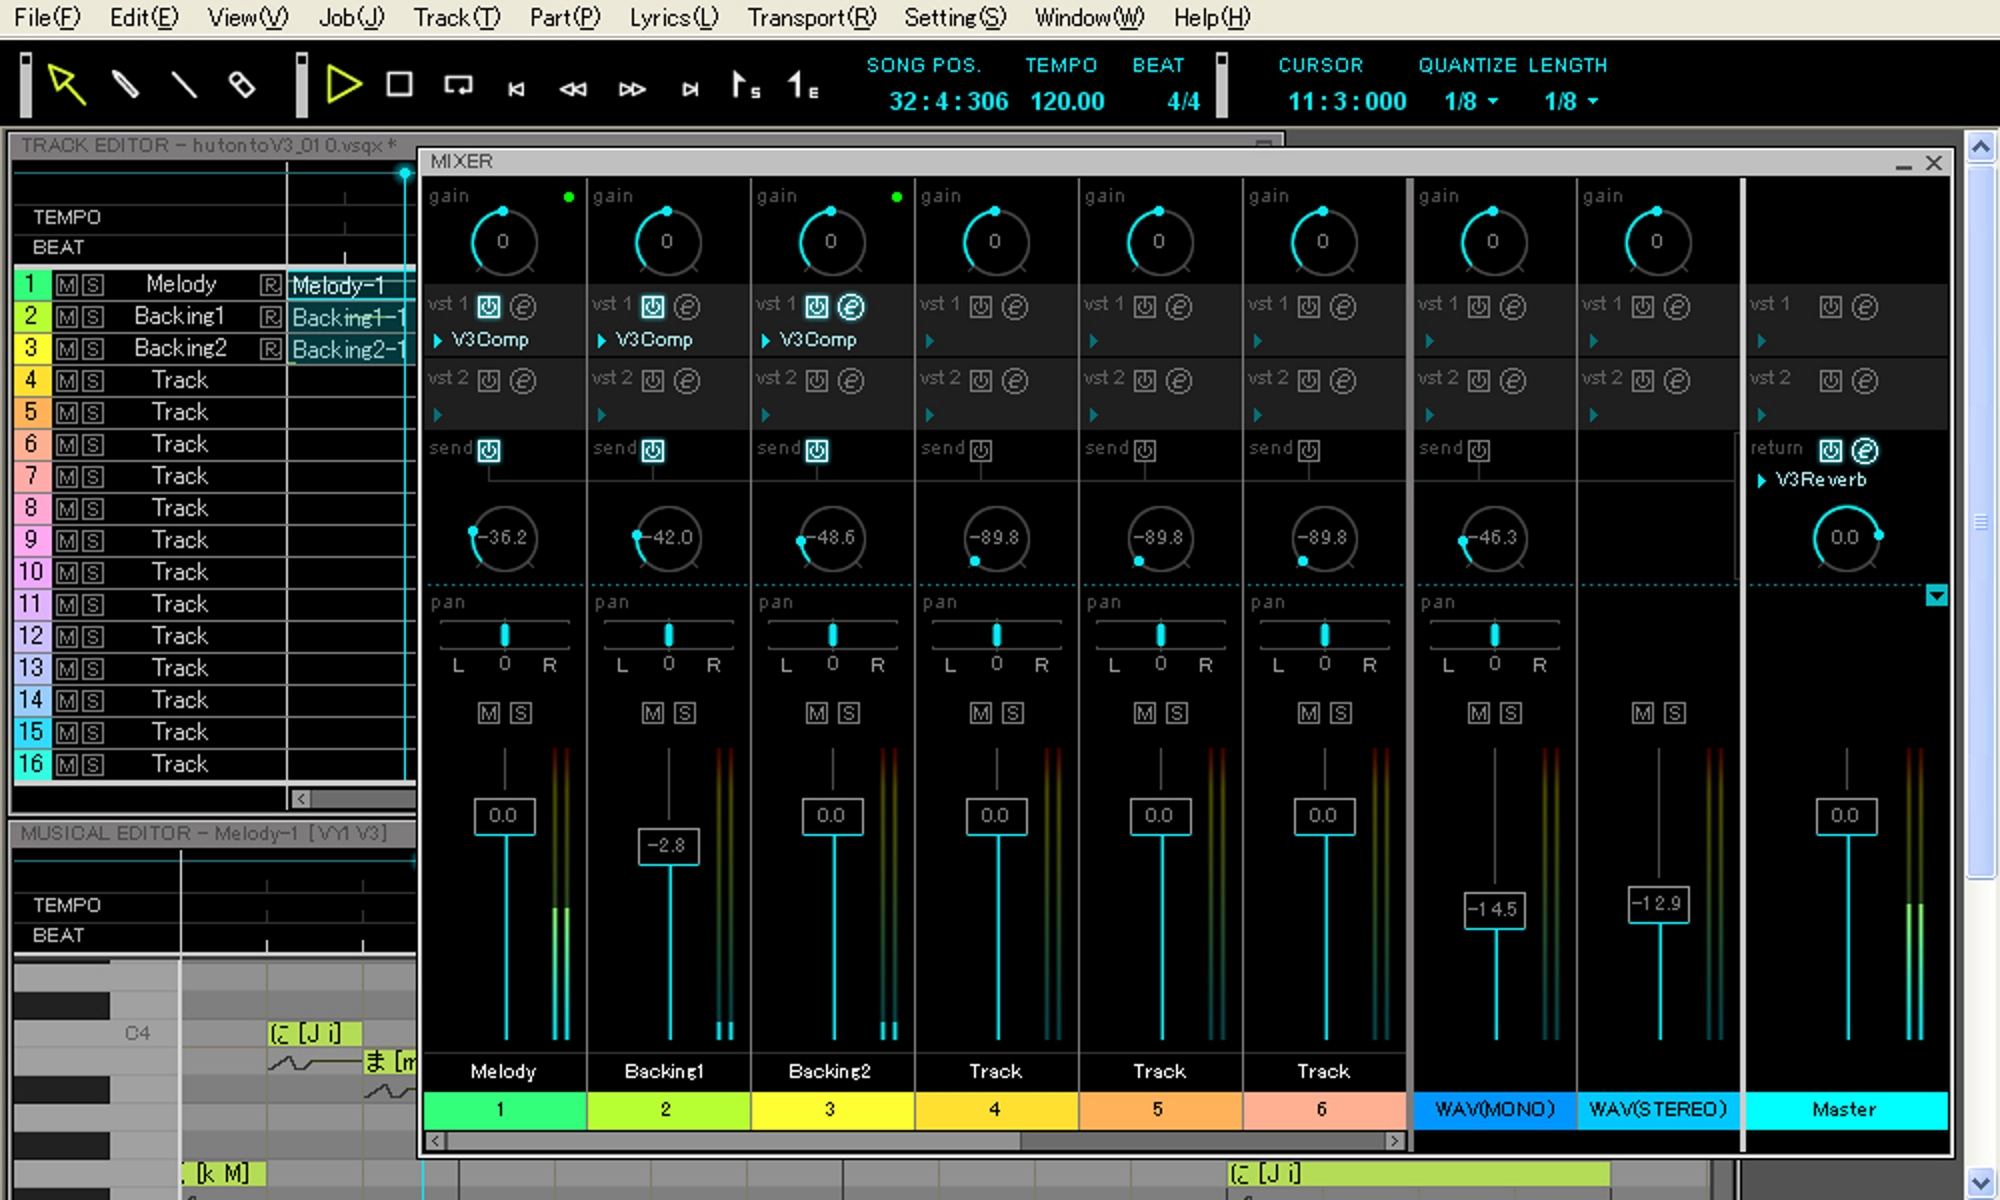The width and height of the screenshot is (2000, 1200).
Task: Open VST 1 editor on Backing2 channel
Action: coord(851,307)
